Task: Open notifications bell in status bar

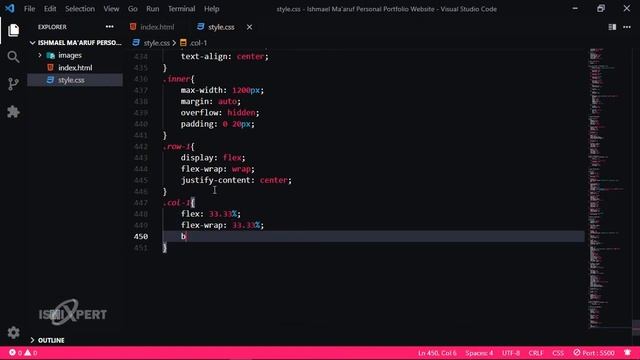Action: click(x=627, y=353)
